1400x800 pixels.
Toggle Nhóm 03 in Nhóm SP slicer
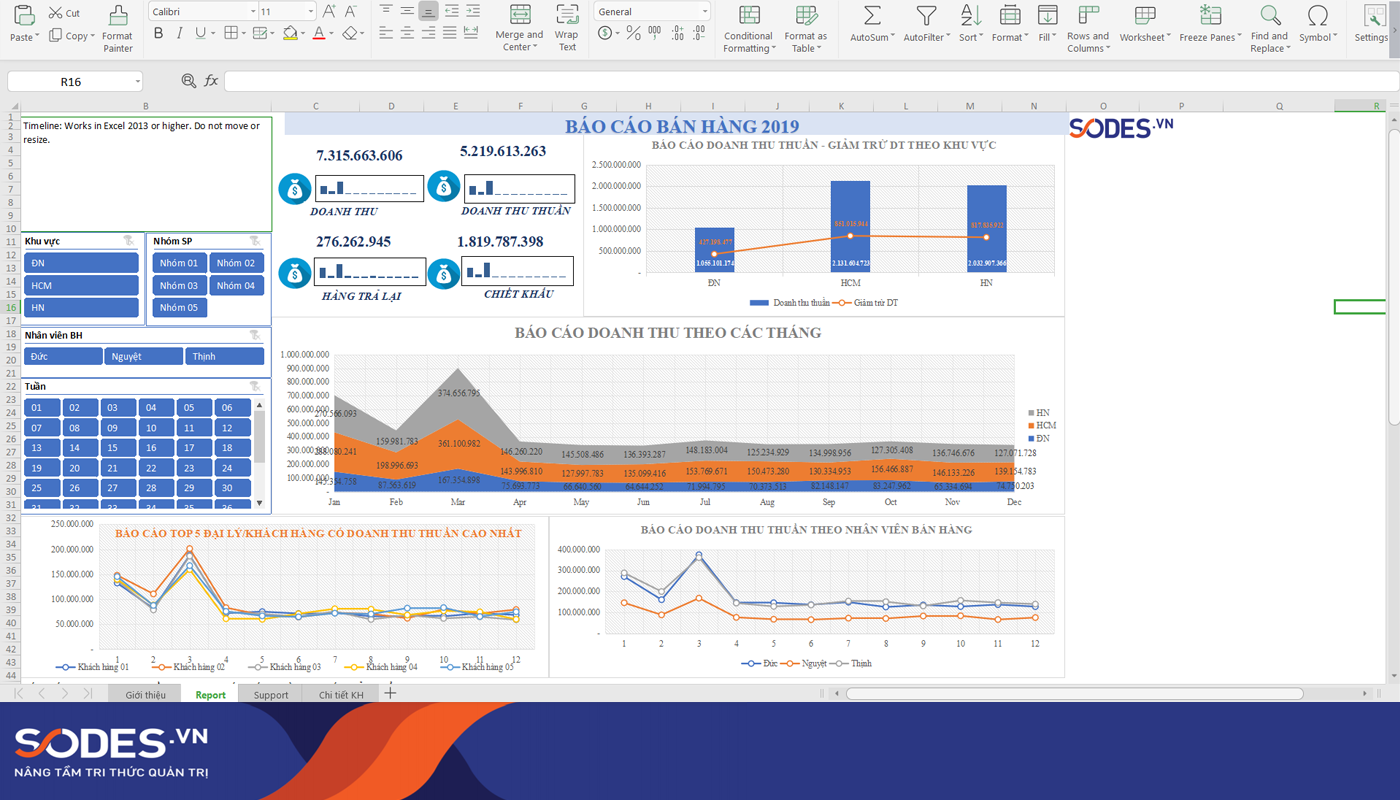[179, 285]
